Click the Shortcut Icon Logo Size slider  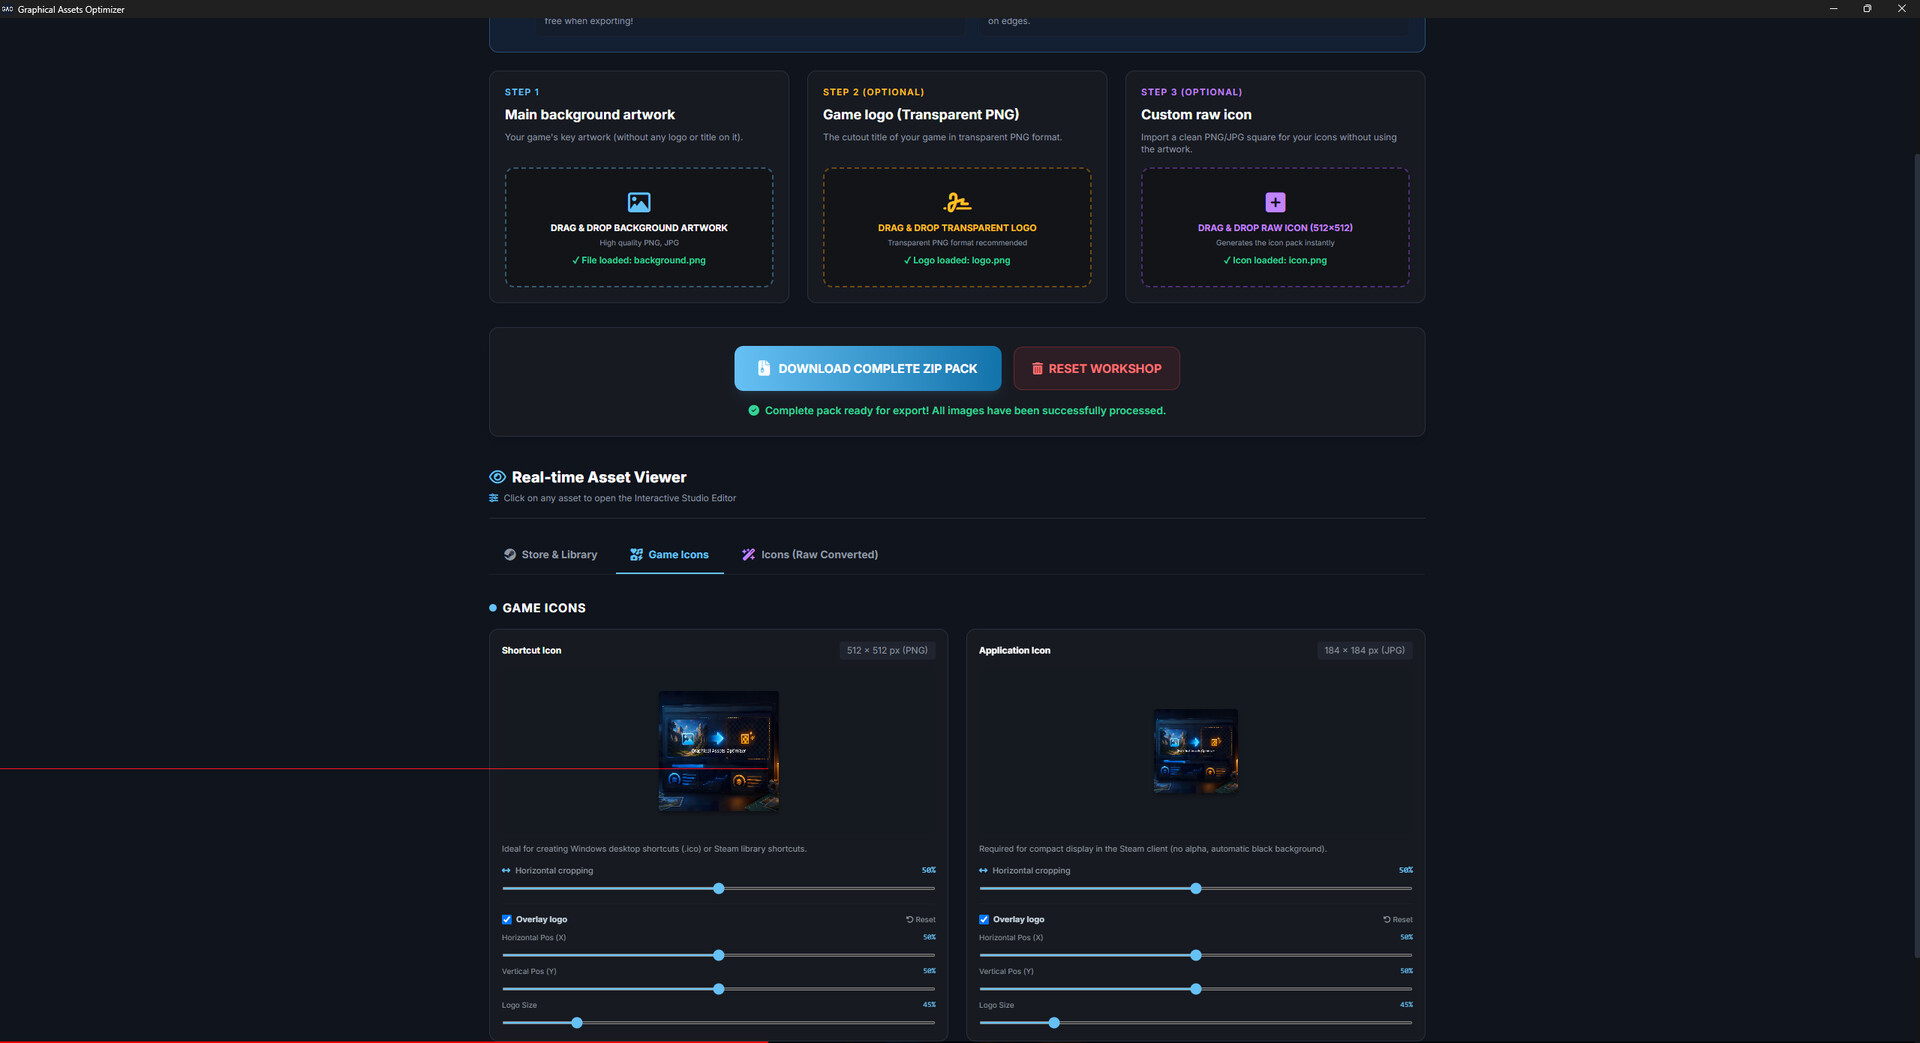coord(718,1023)
